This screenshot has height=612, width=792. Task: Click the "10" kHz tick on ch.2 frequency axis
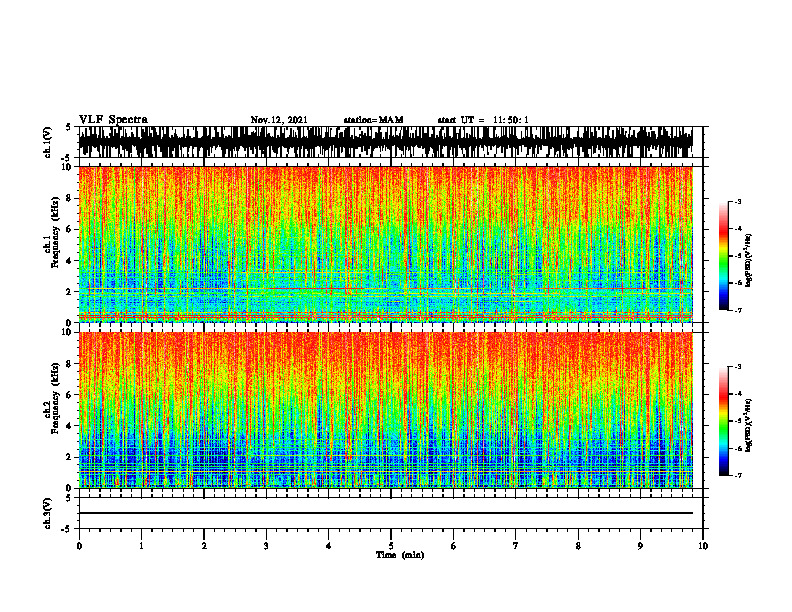(x=69, y=332)
